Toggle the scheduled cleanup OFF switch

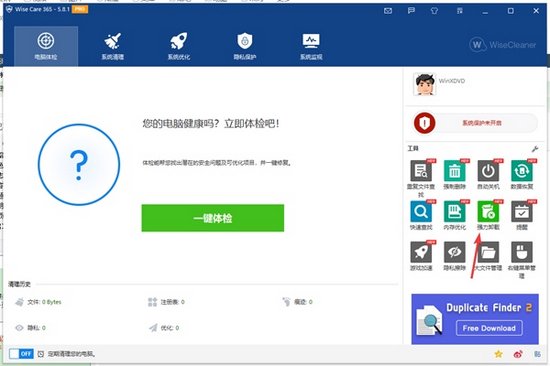click(21, 354)
